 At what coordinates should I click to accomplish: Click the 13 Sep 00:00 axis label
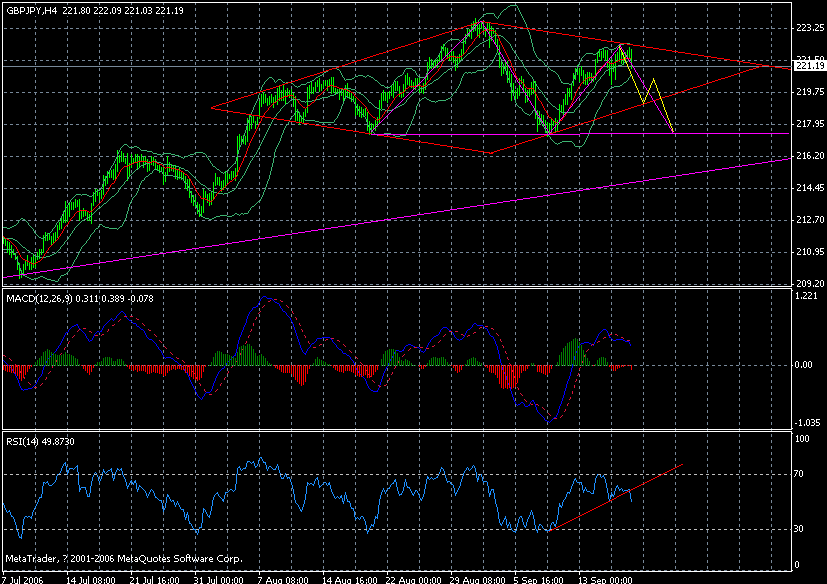[x=607, y=578]
